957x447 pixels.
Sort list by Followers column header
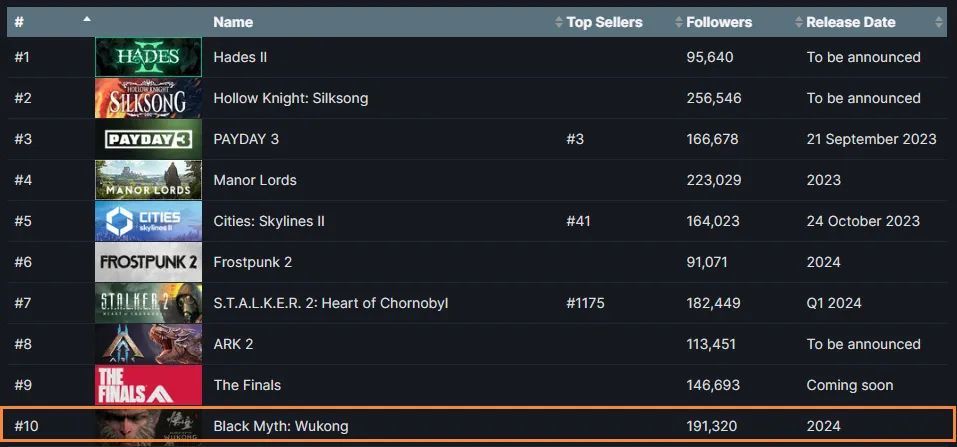point(719,22)
